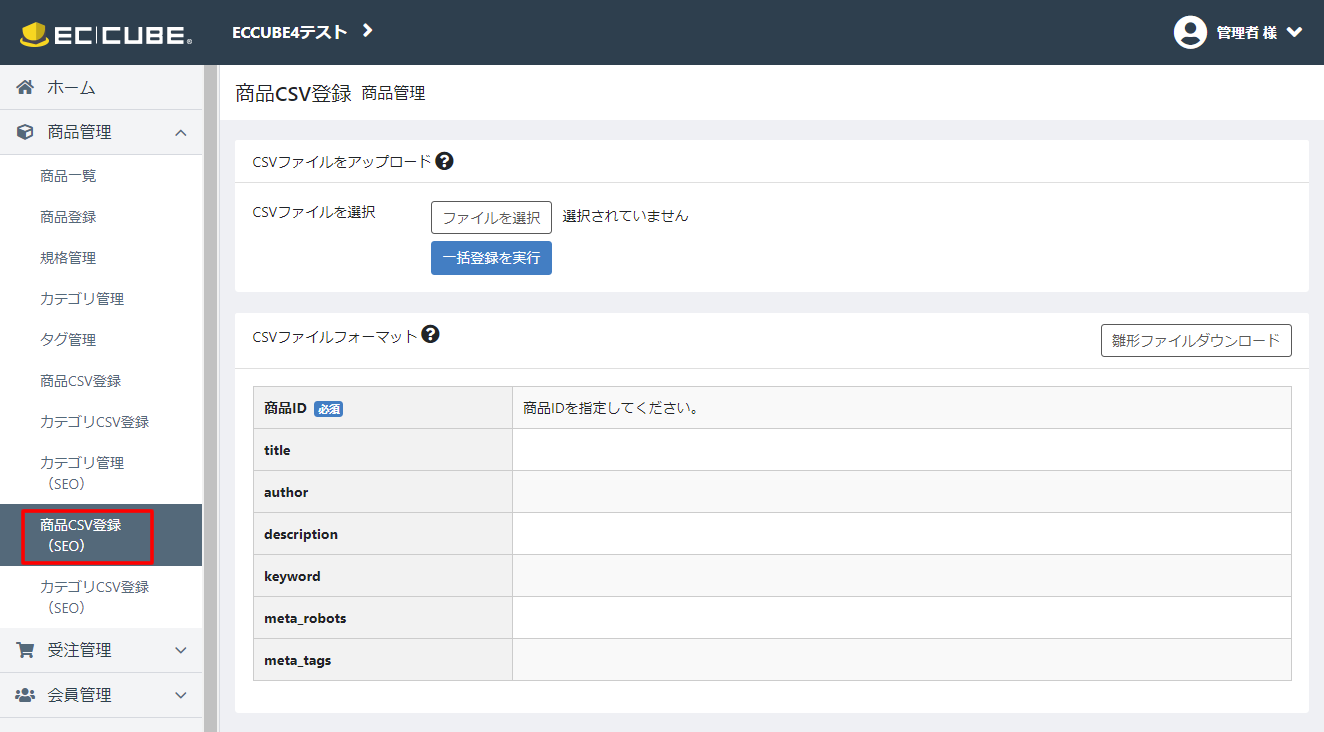
Task: Open help icon next to CSVファイルフォーマット
Action: tap(431, 334)
